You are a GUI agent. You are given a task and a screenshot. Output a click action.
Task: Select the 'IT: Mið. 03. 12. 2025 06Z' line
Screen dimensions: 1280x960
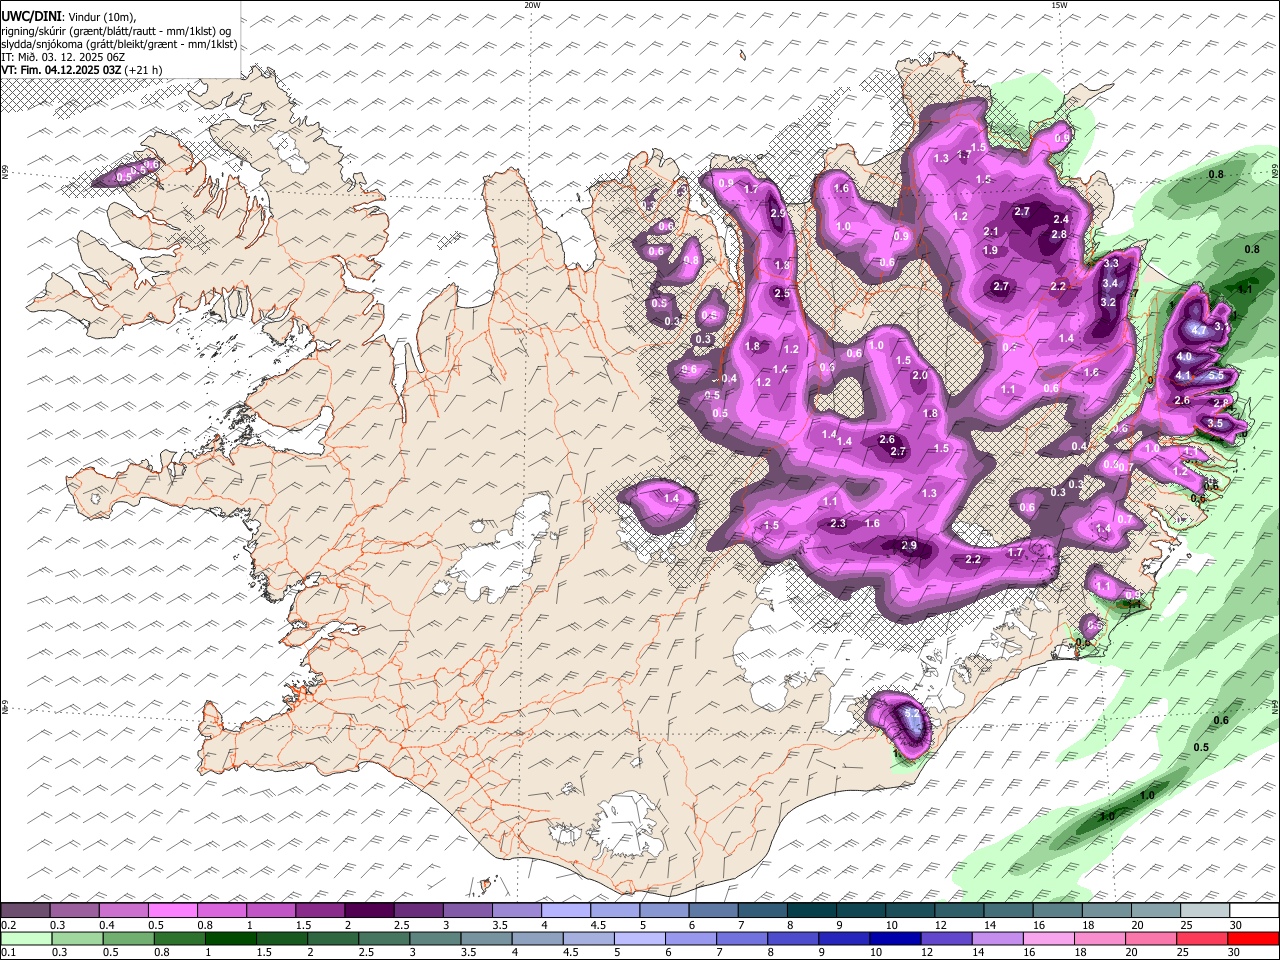63,57
